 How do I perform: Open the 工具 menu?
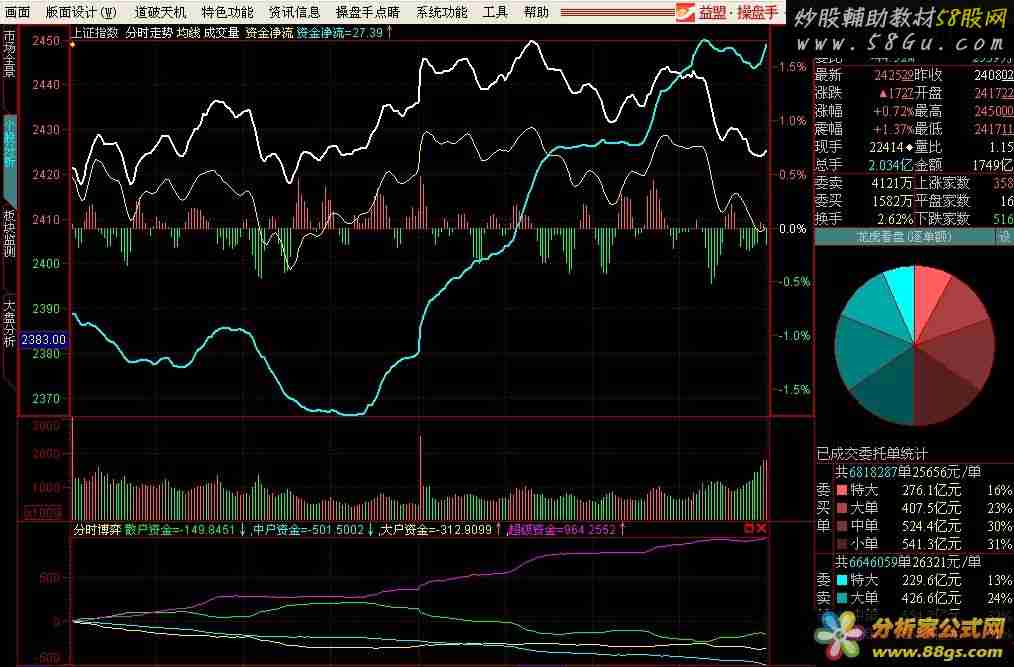click(495, 12)
